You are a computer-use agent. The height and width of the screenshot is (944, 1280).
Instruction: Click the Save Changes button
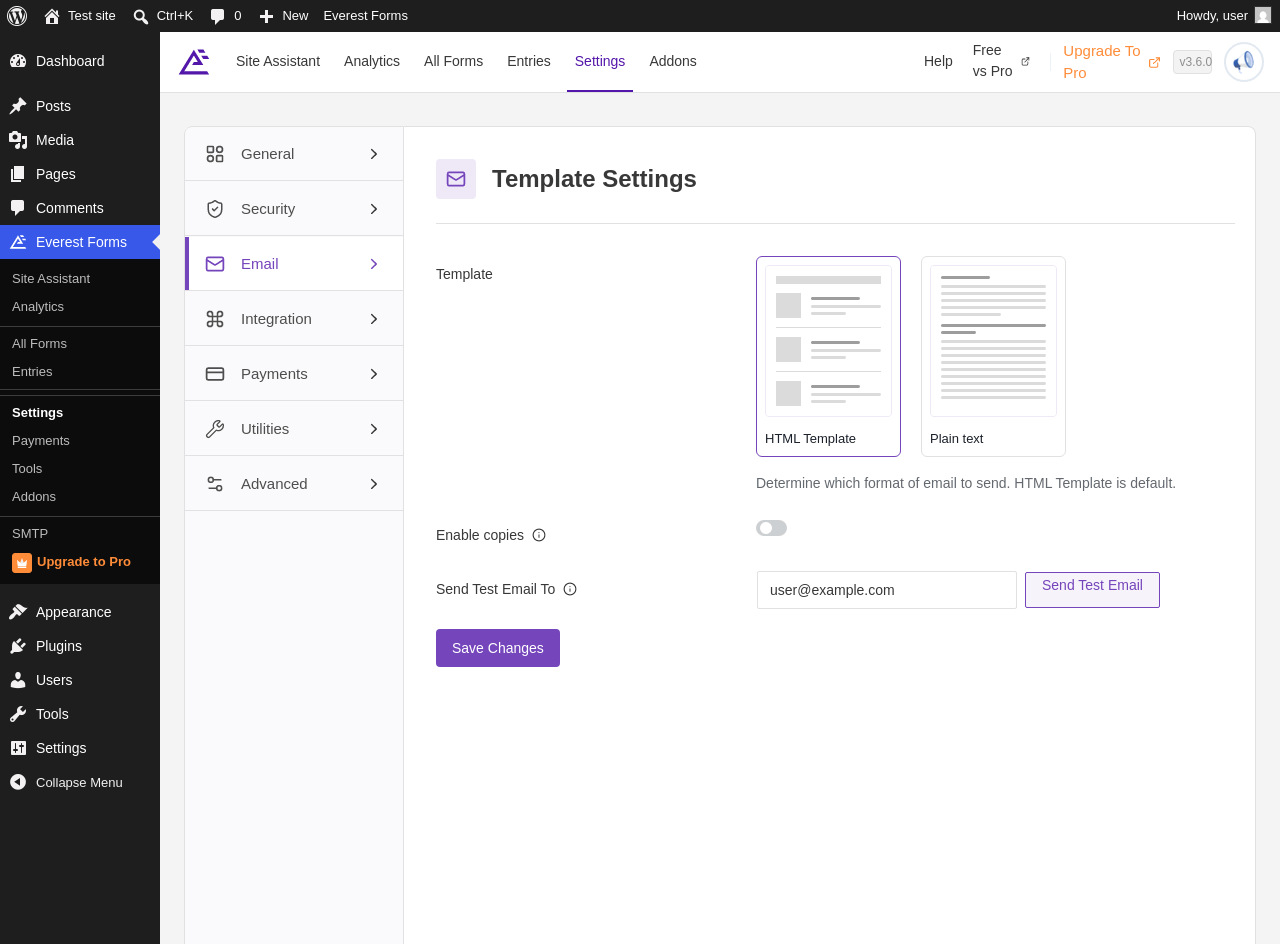[498, 648]
